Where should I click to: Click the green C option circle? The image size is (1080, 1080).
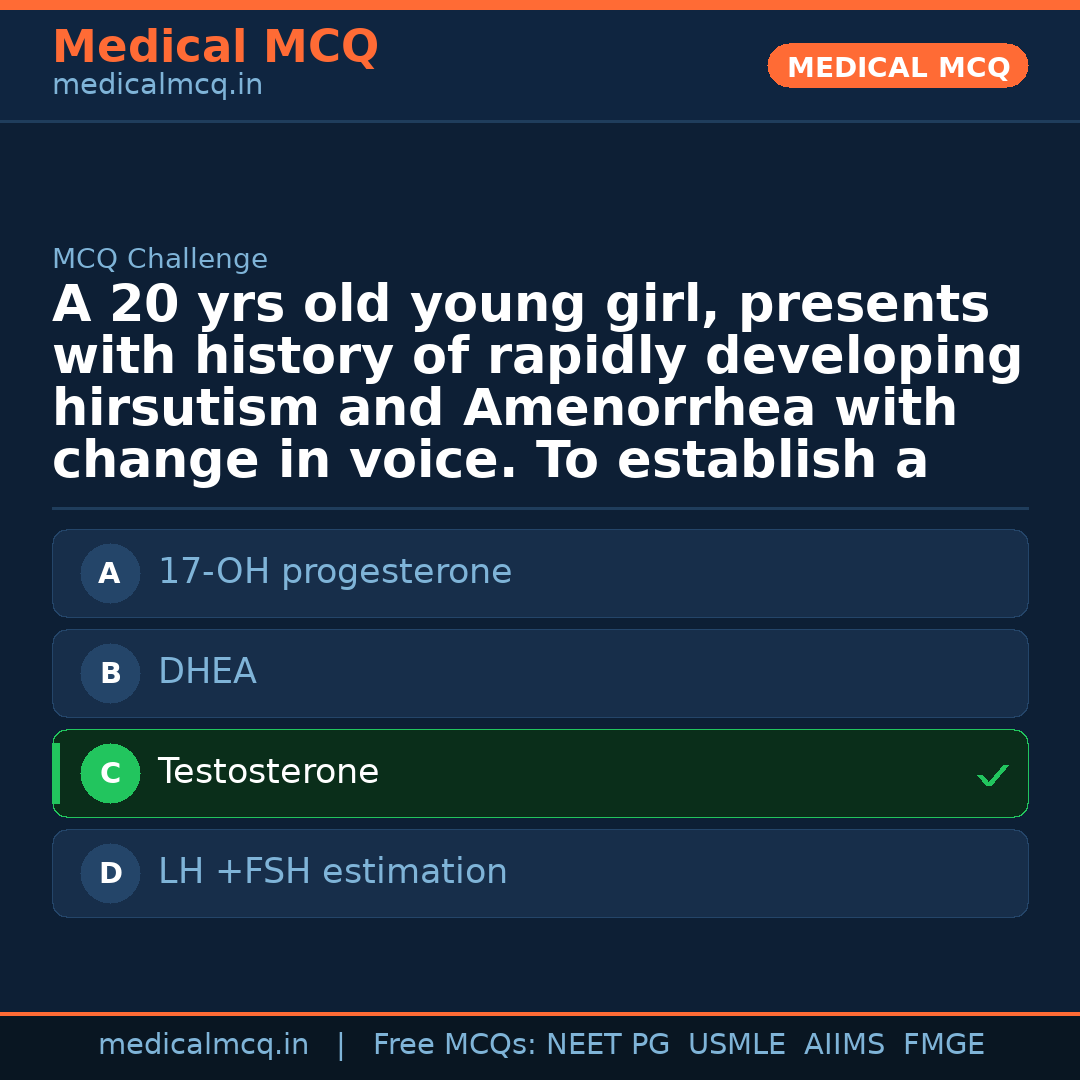110,773
